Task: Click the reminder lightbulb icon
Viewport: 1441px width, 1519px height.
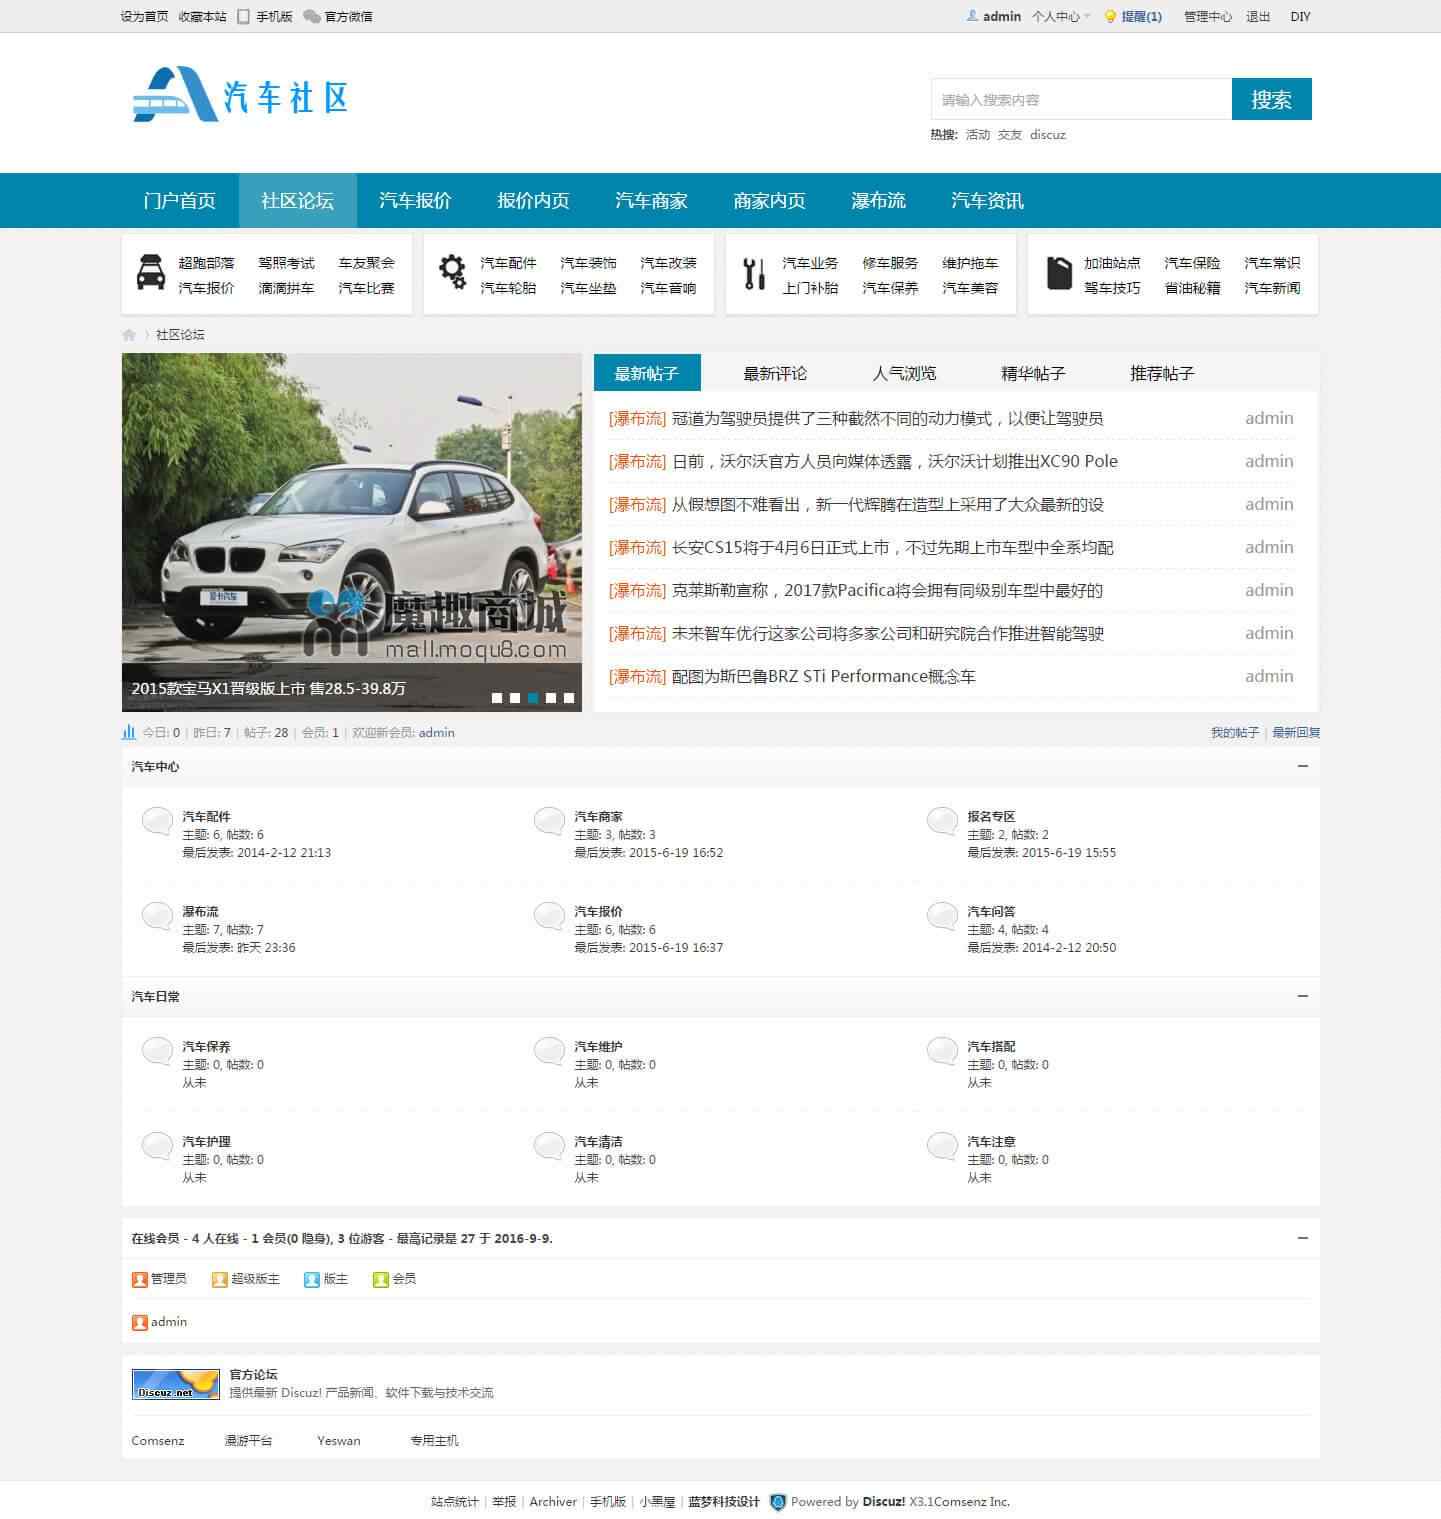Action: click(1110, 17)
